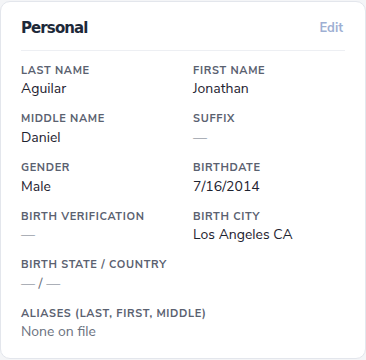Click the BIRTHDATE field label
The height and width of the screenshot is (360, 366).
point(227,167)
